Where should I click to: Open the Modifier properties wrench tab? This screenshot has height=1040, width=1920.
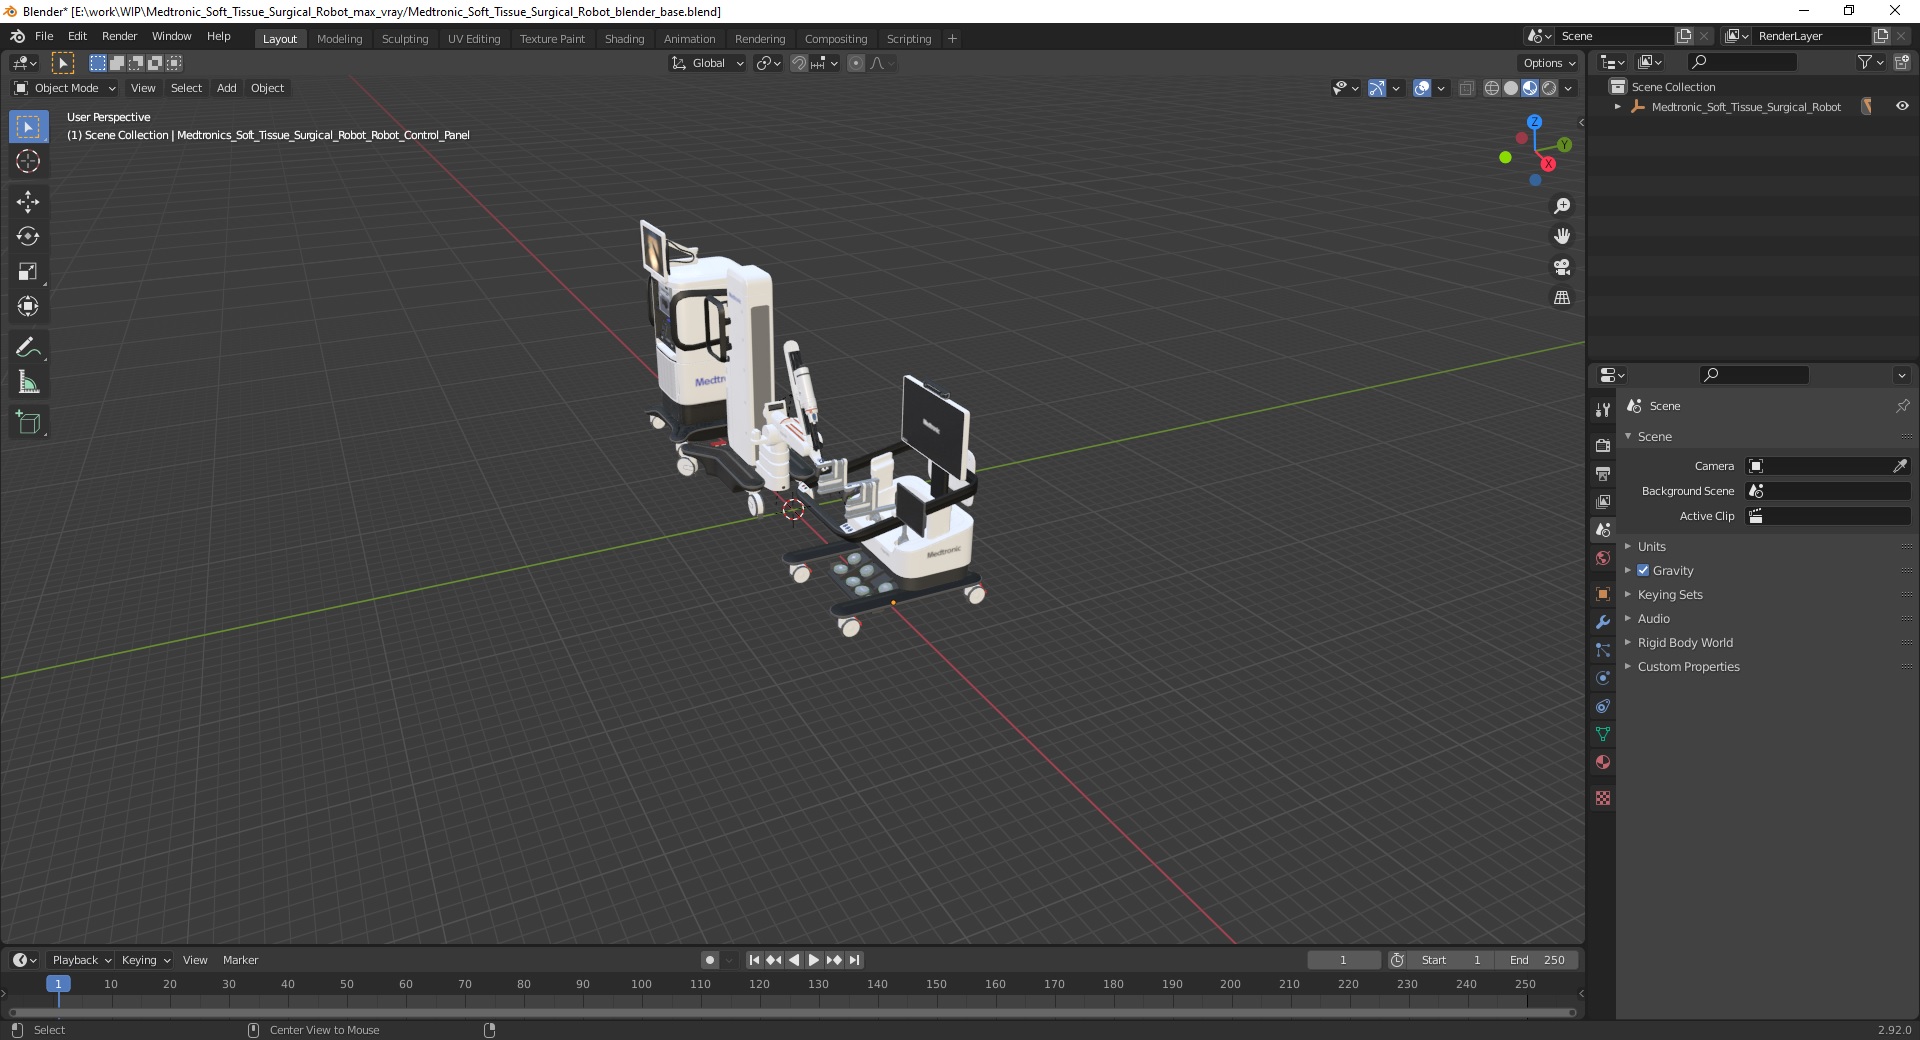click(x=1603, y=622)
